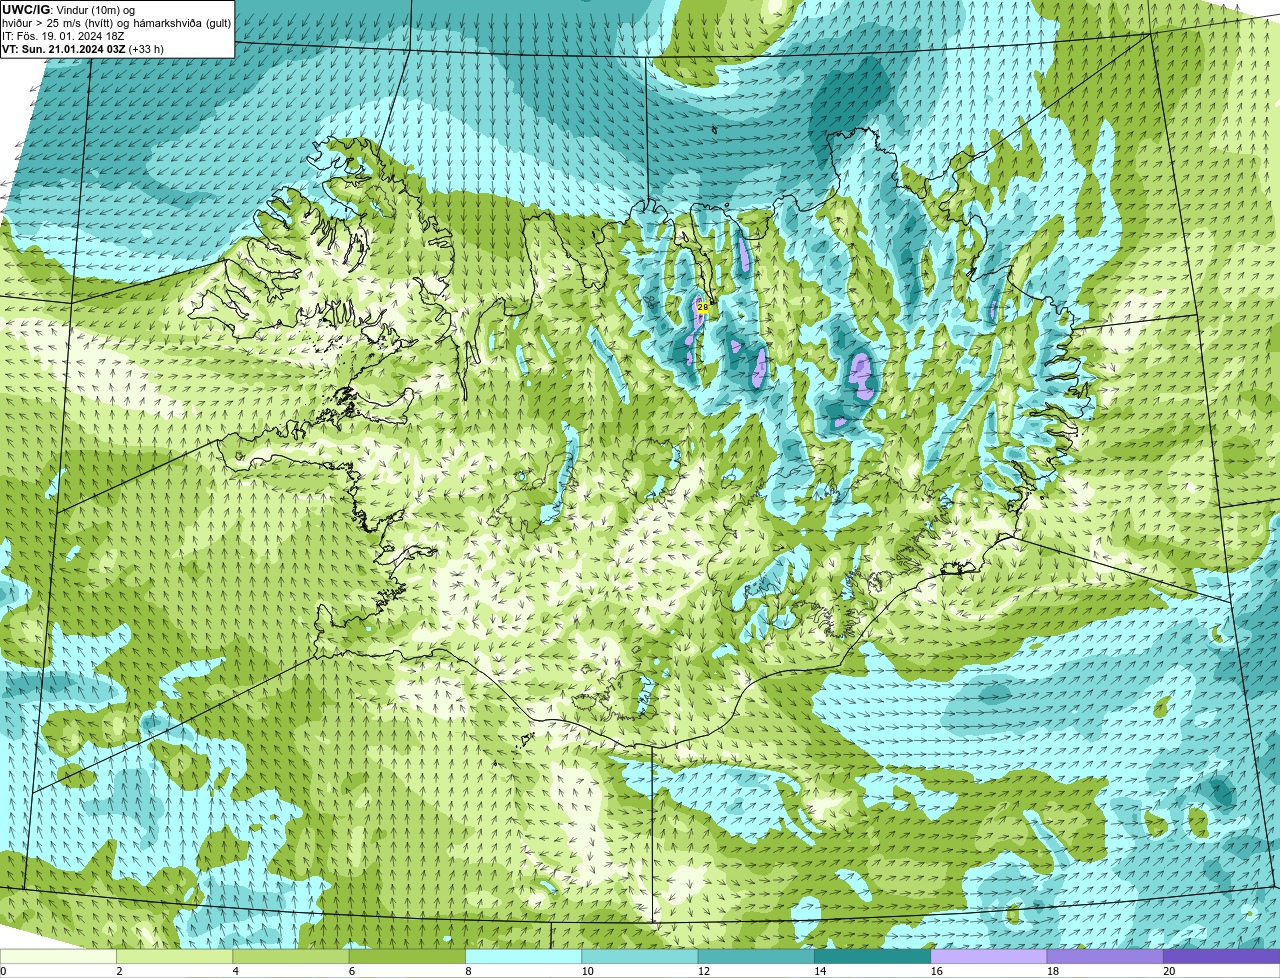Click the 'UWC/IG: Vindur (10m) og' title line

pyautogui.click(x=69, y=10)
